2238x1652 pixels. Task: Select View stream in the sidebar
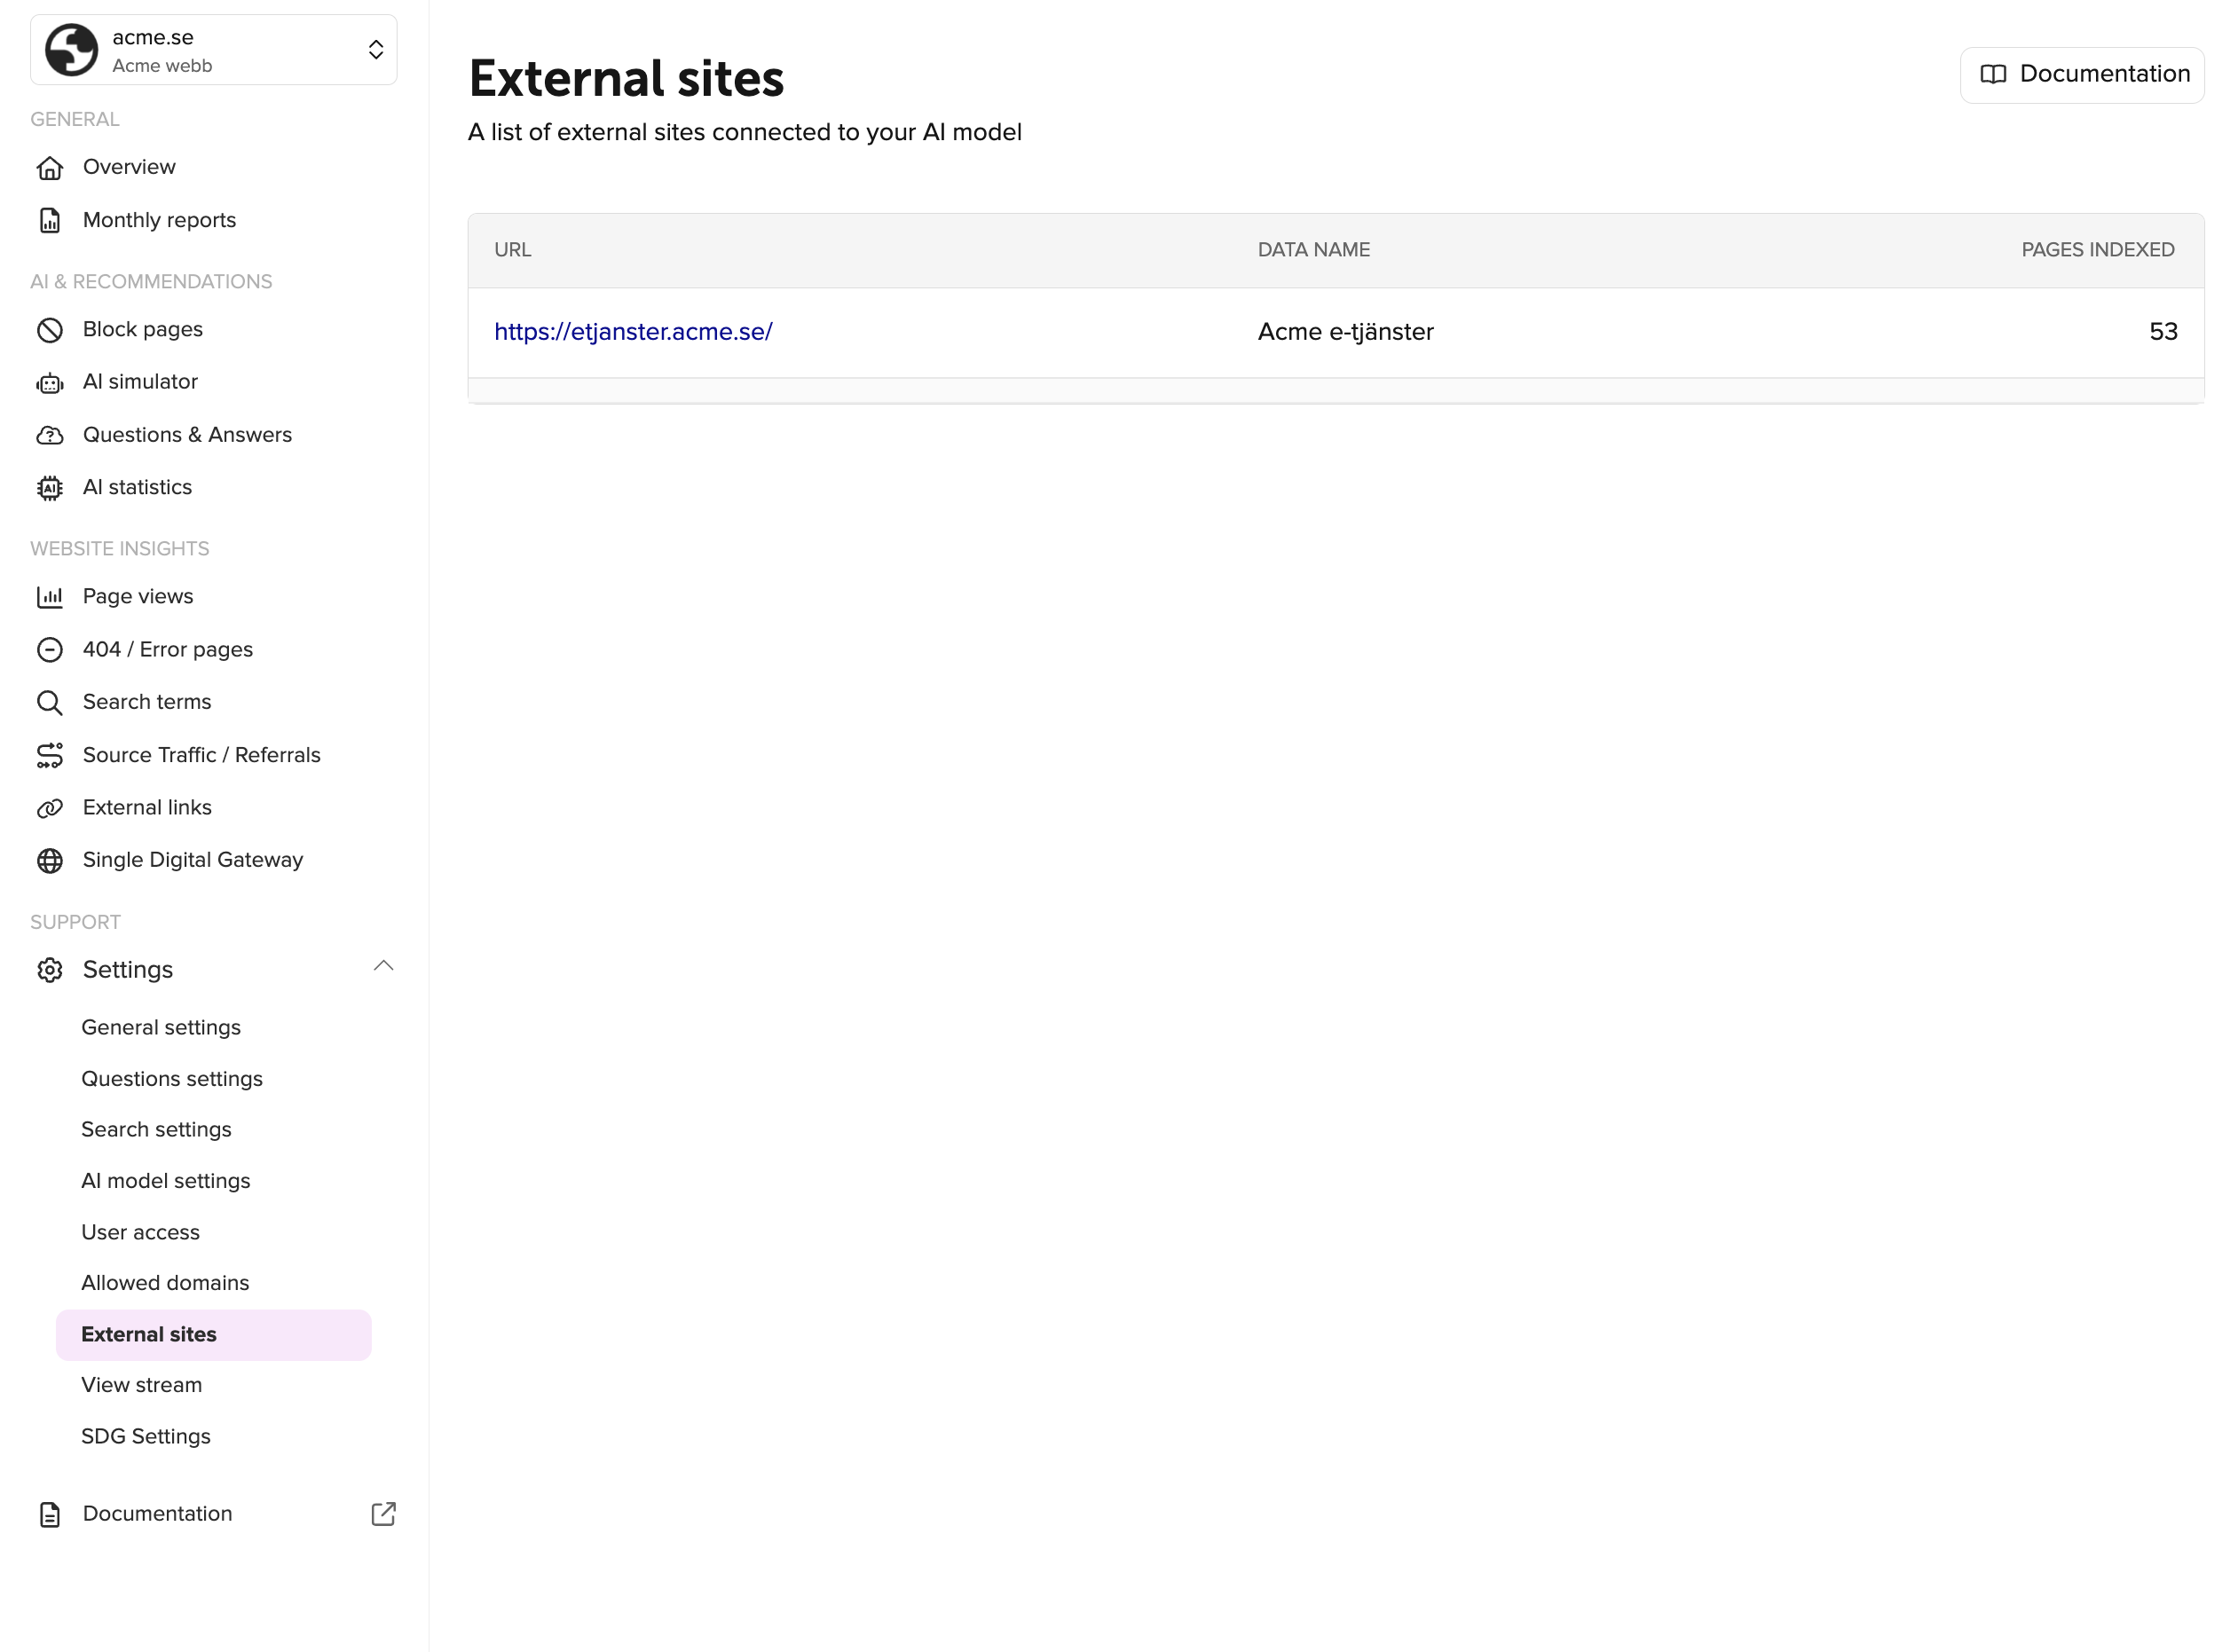141,1385
